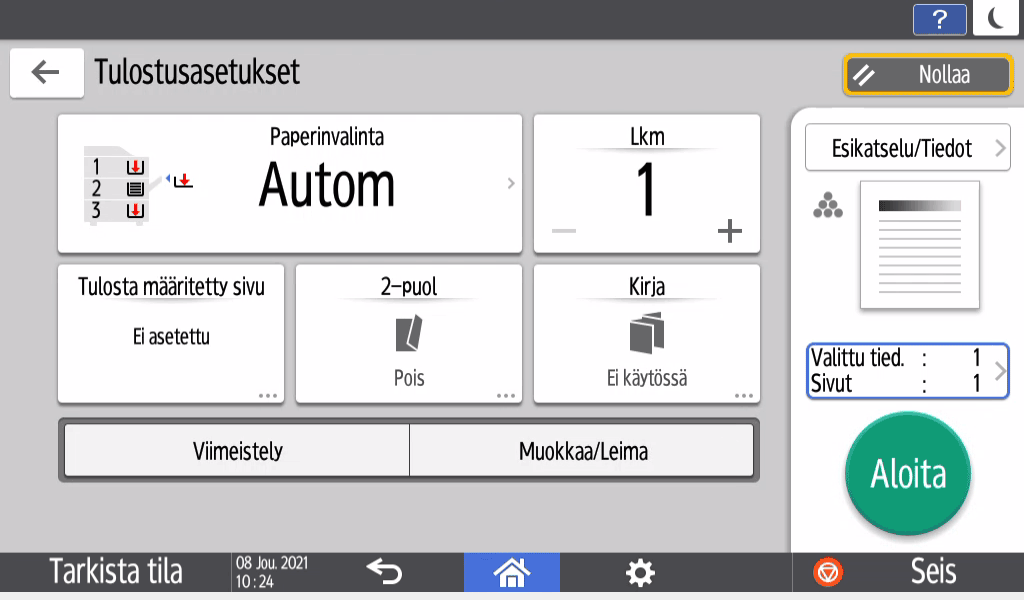Tap the undo arrow in bottom bar

point(385,571)
